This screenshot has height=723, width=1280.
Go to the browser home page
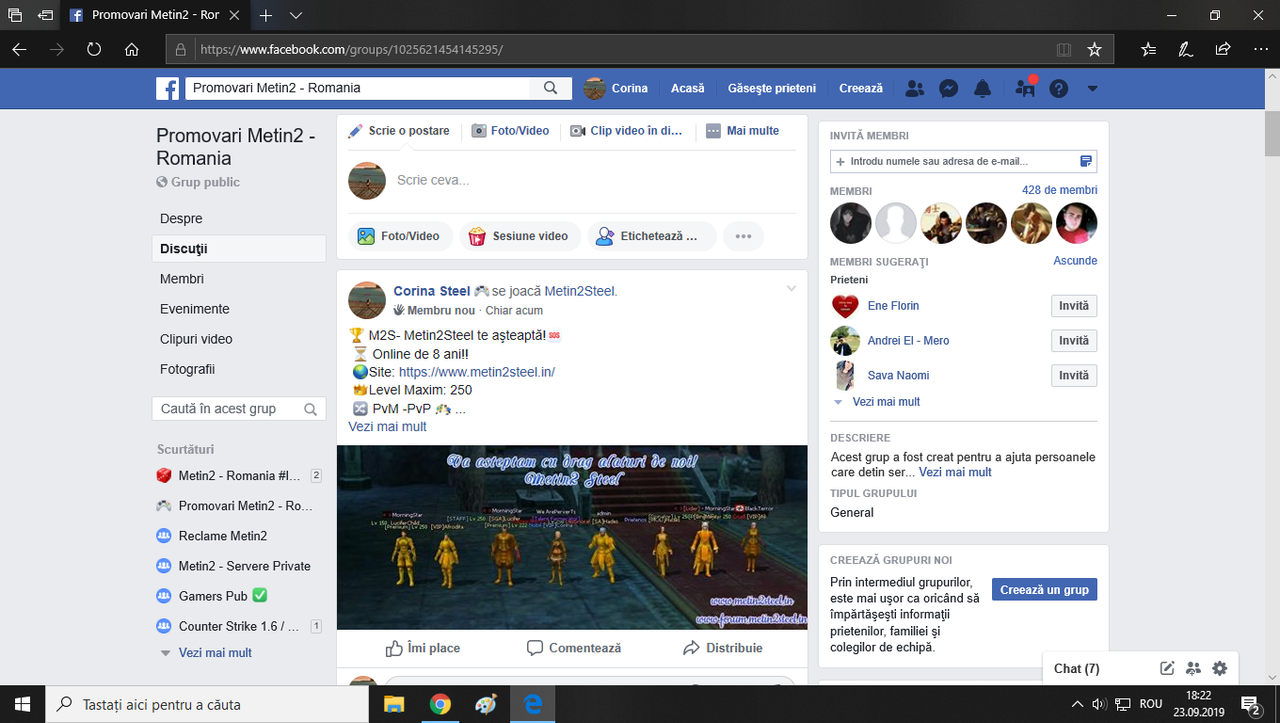(x=131, y=49)
